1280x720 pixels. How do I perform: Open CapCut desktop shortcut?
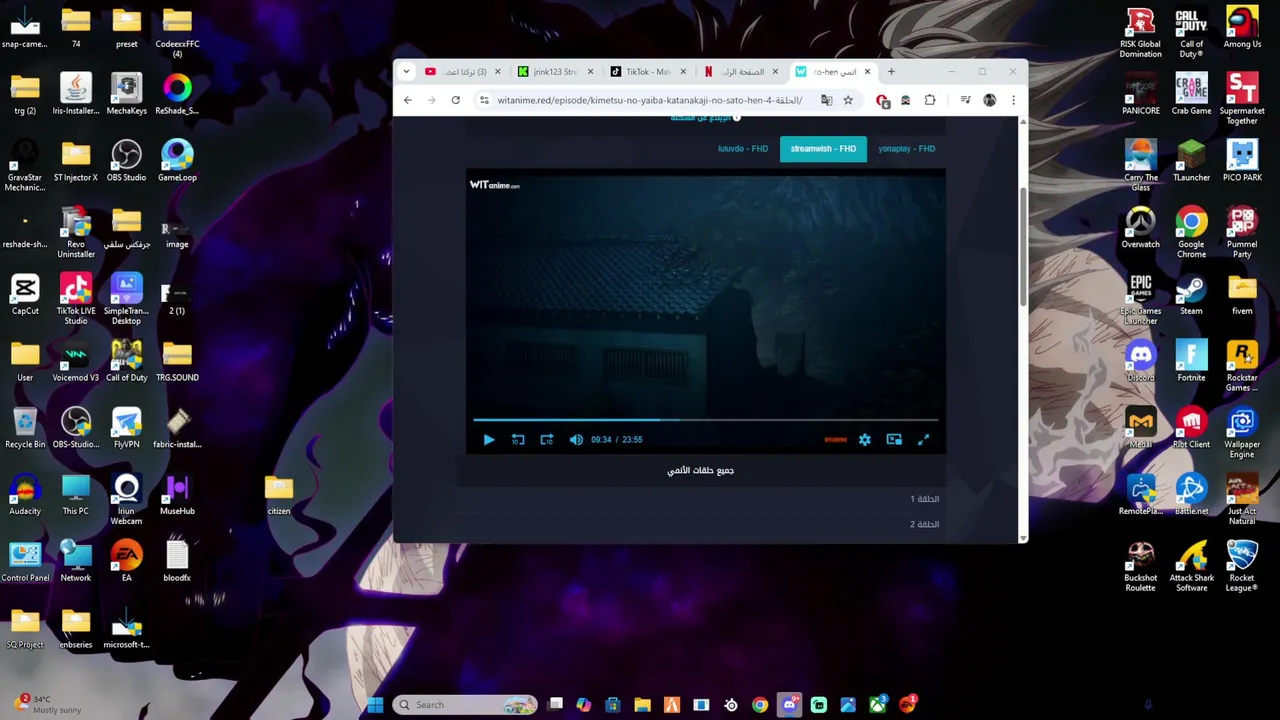pos(25,294)
